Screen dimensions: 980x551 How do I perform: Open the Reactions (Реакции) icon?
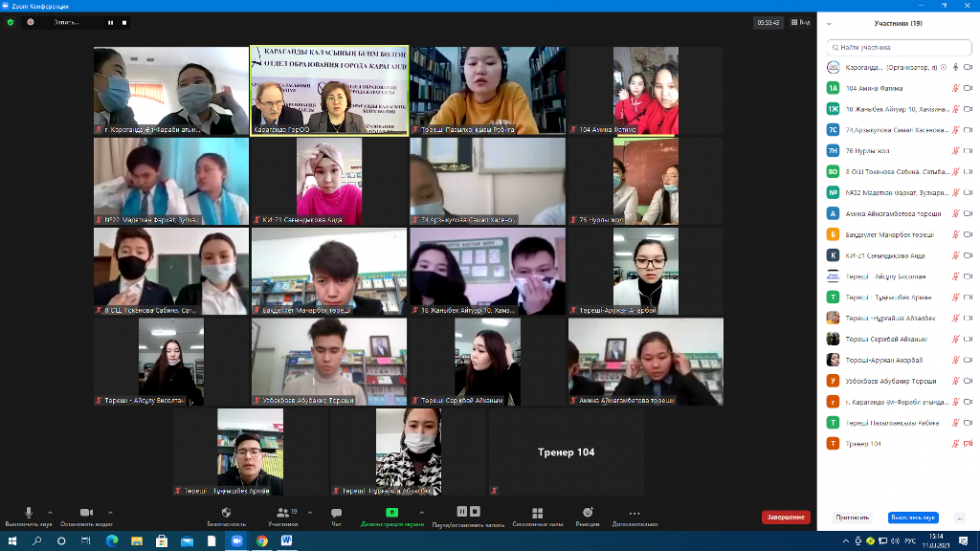[x=588, y=514]
